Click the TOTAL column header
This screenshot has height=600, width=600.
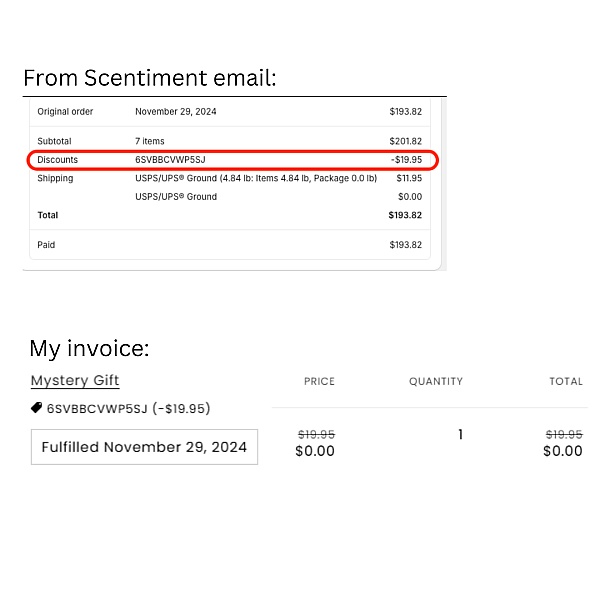(x=566, y=382)
